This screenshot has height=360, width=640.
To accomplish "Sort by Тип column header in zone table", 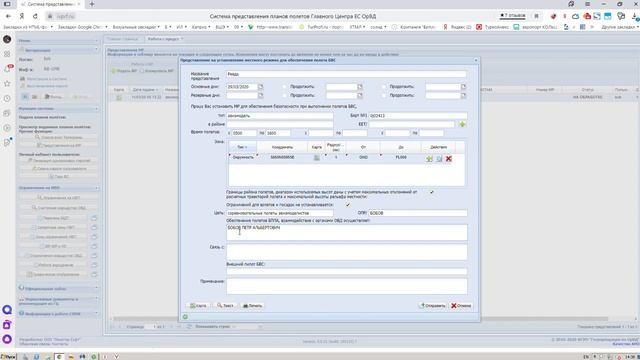I will click(242, 147).
